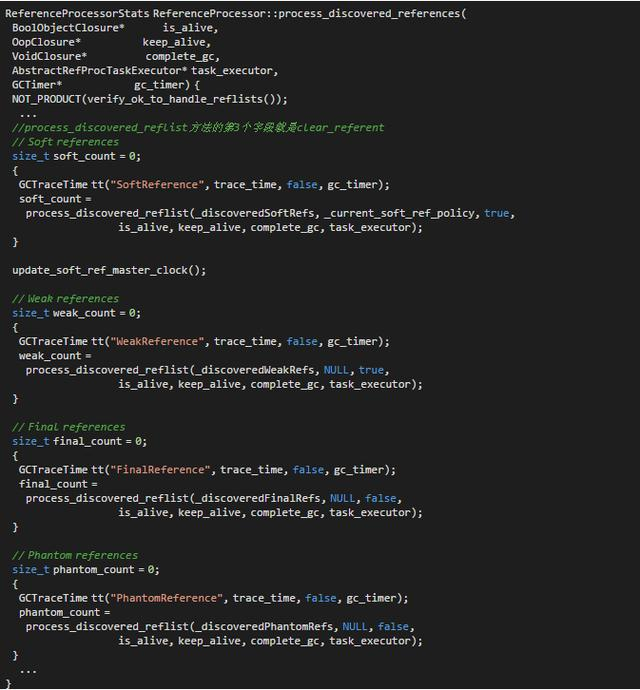Select the '// Final references' comment

pos(69,427)
